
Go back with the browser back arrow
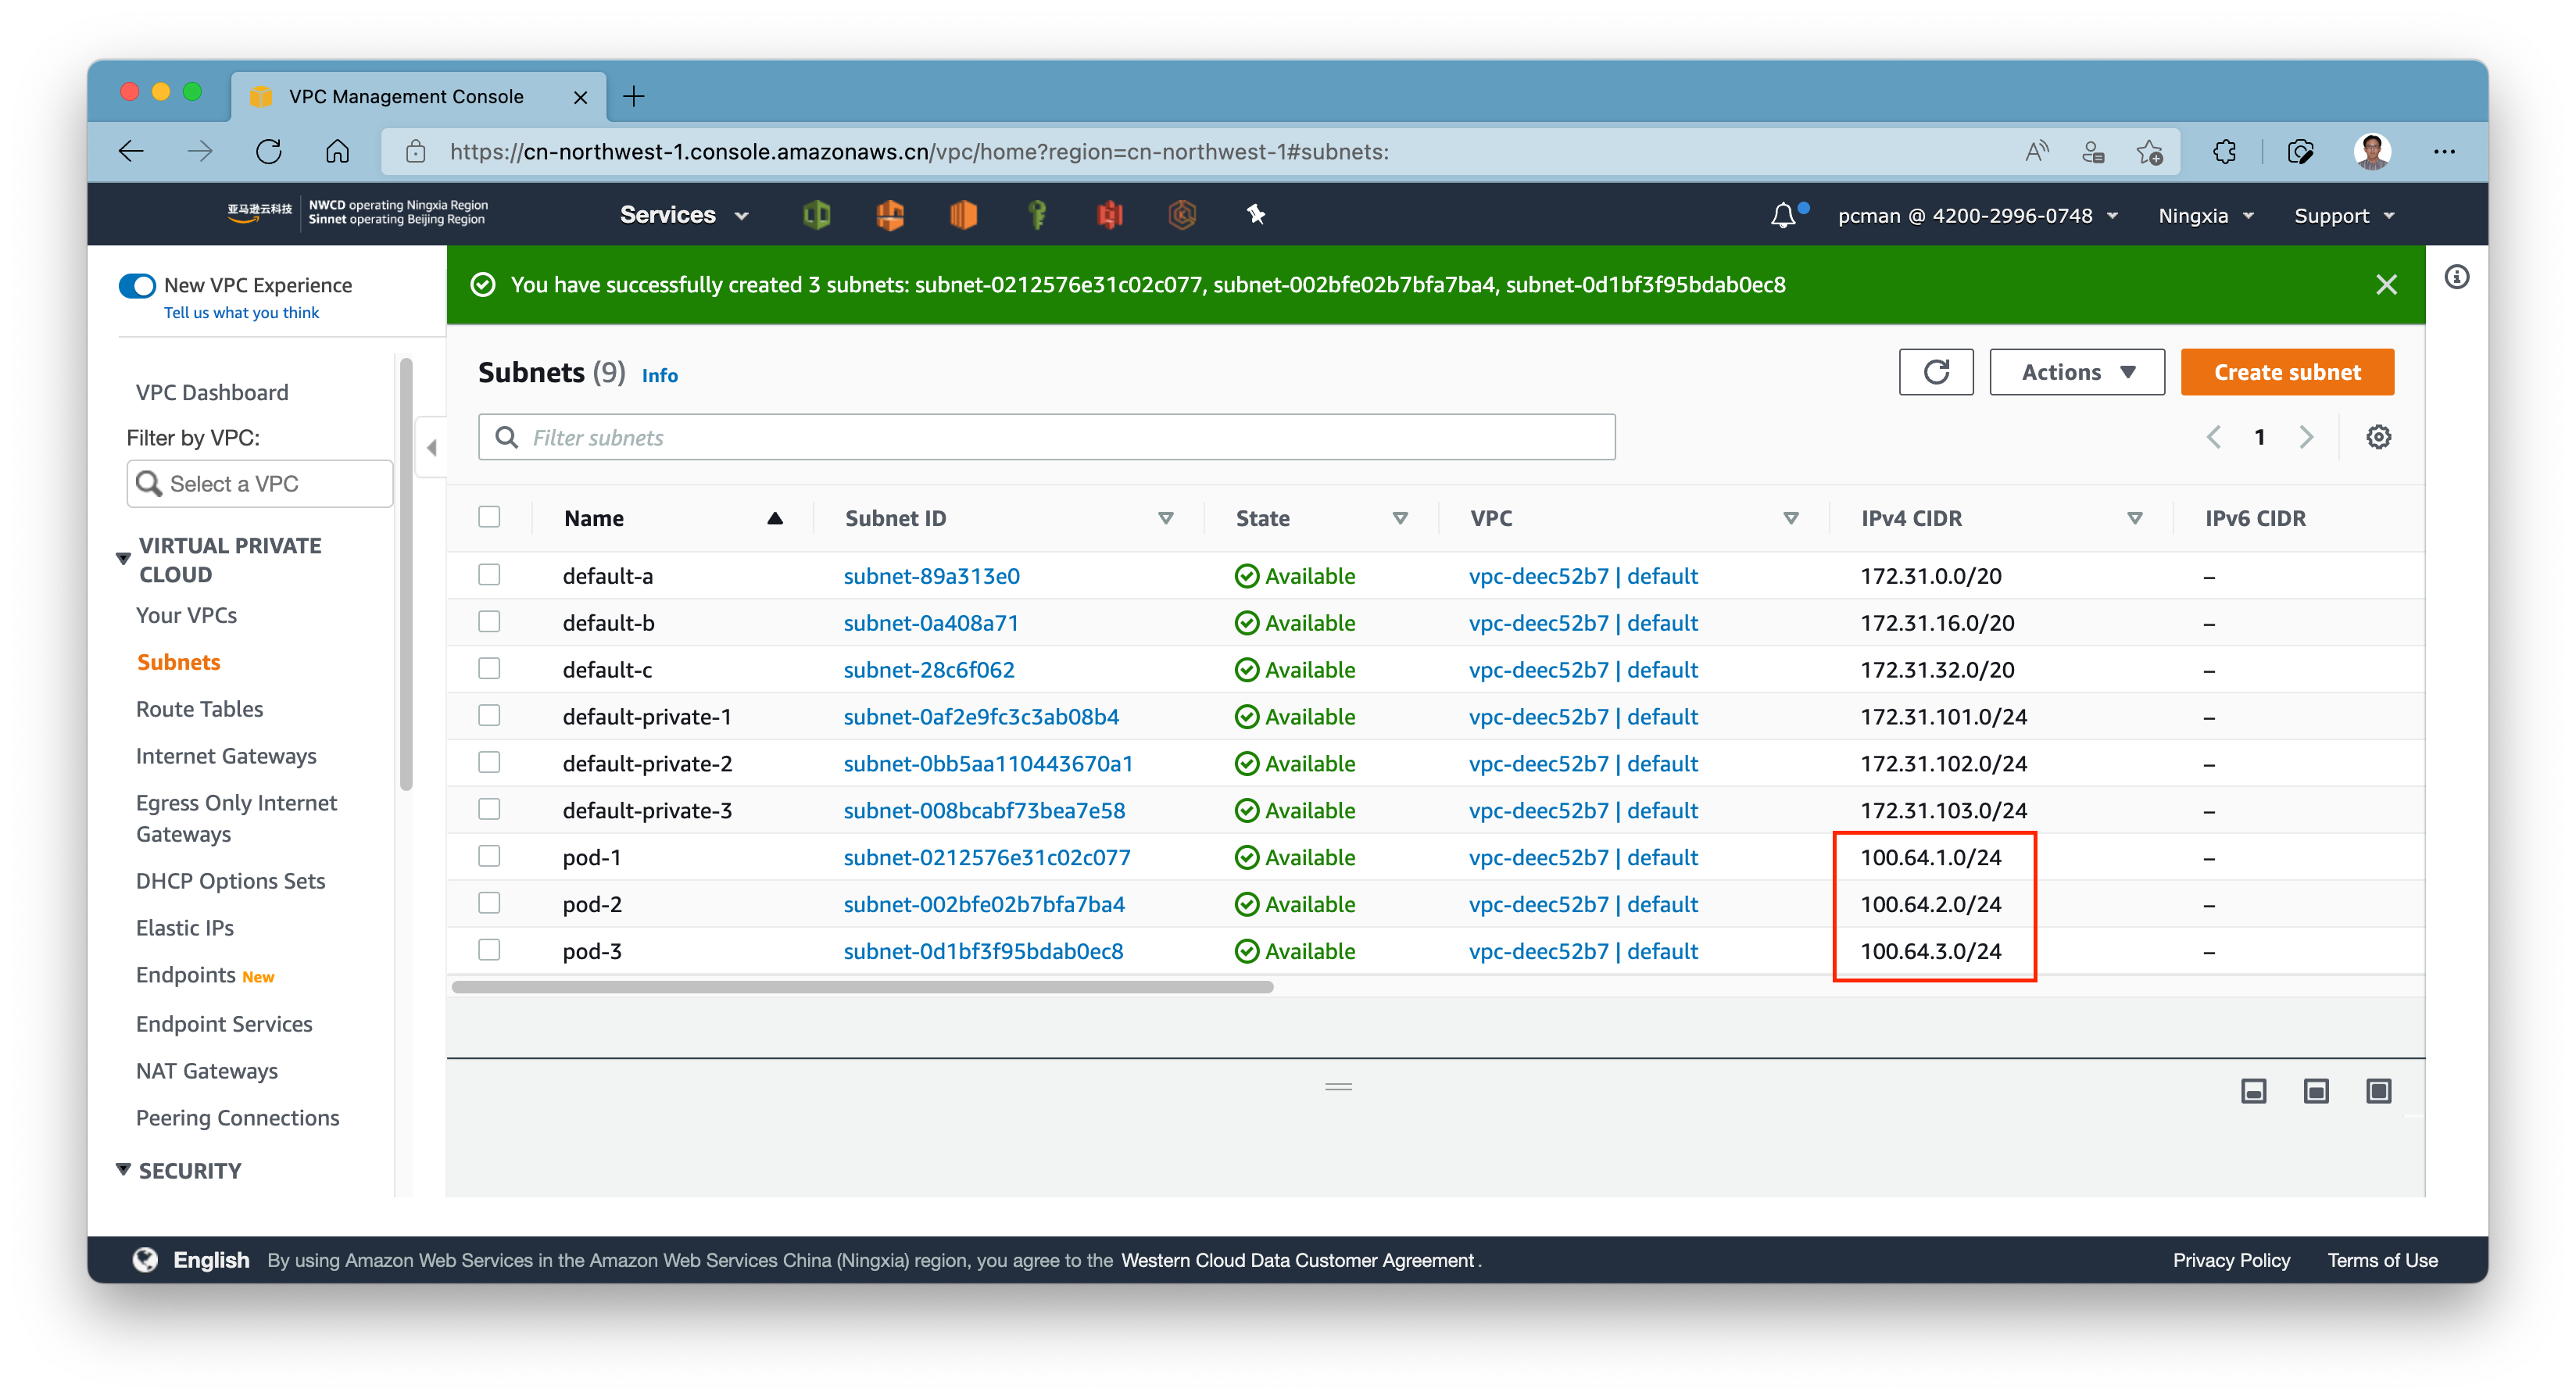(x=131, y=151)
